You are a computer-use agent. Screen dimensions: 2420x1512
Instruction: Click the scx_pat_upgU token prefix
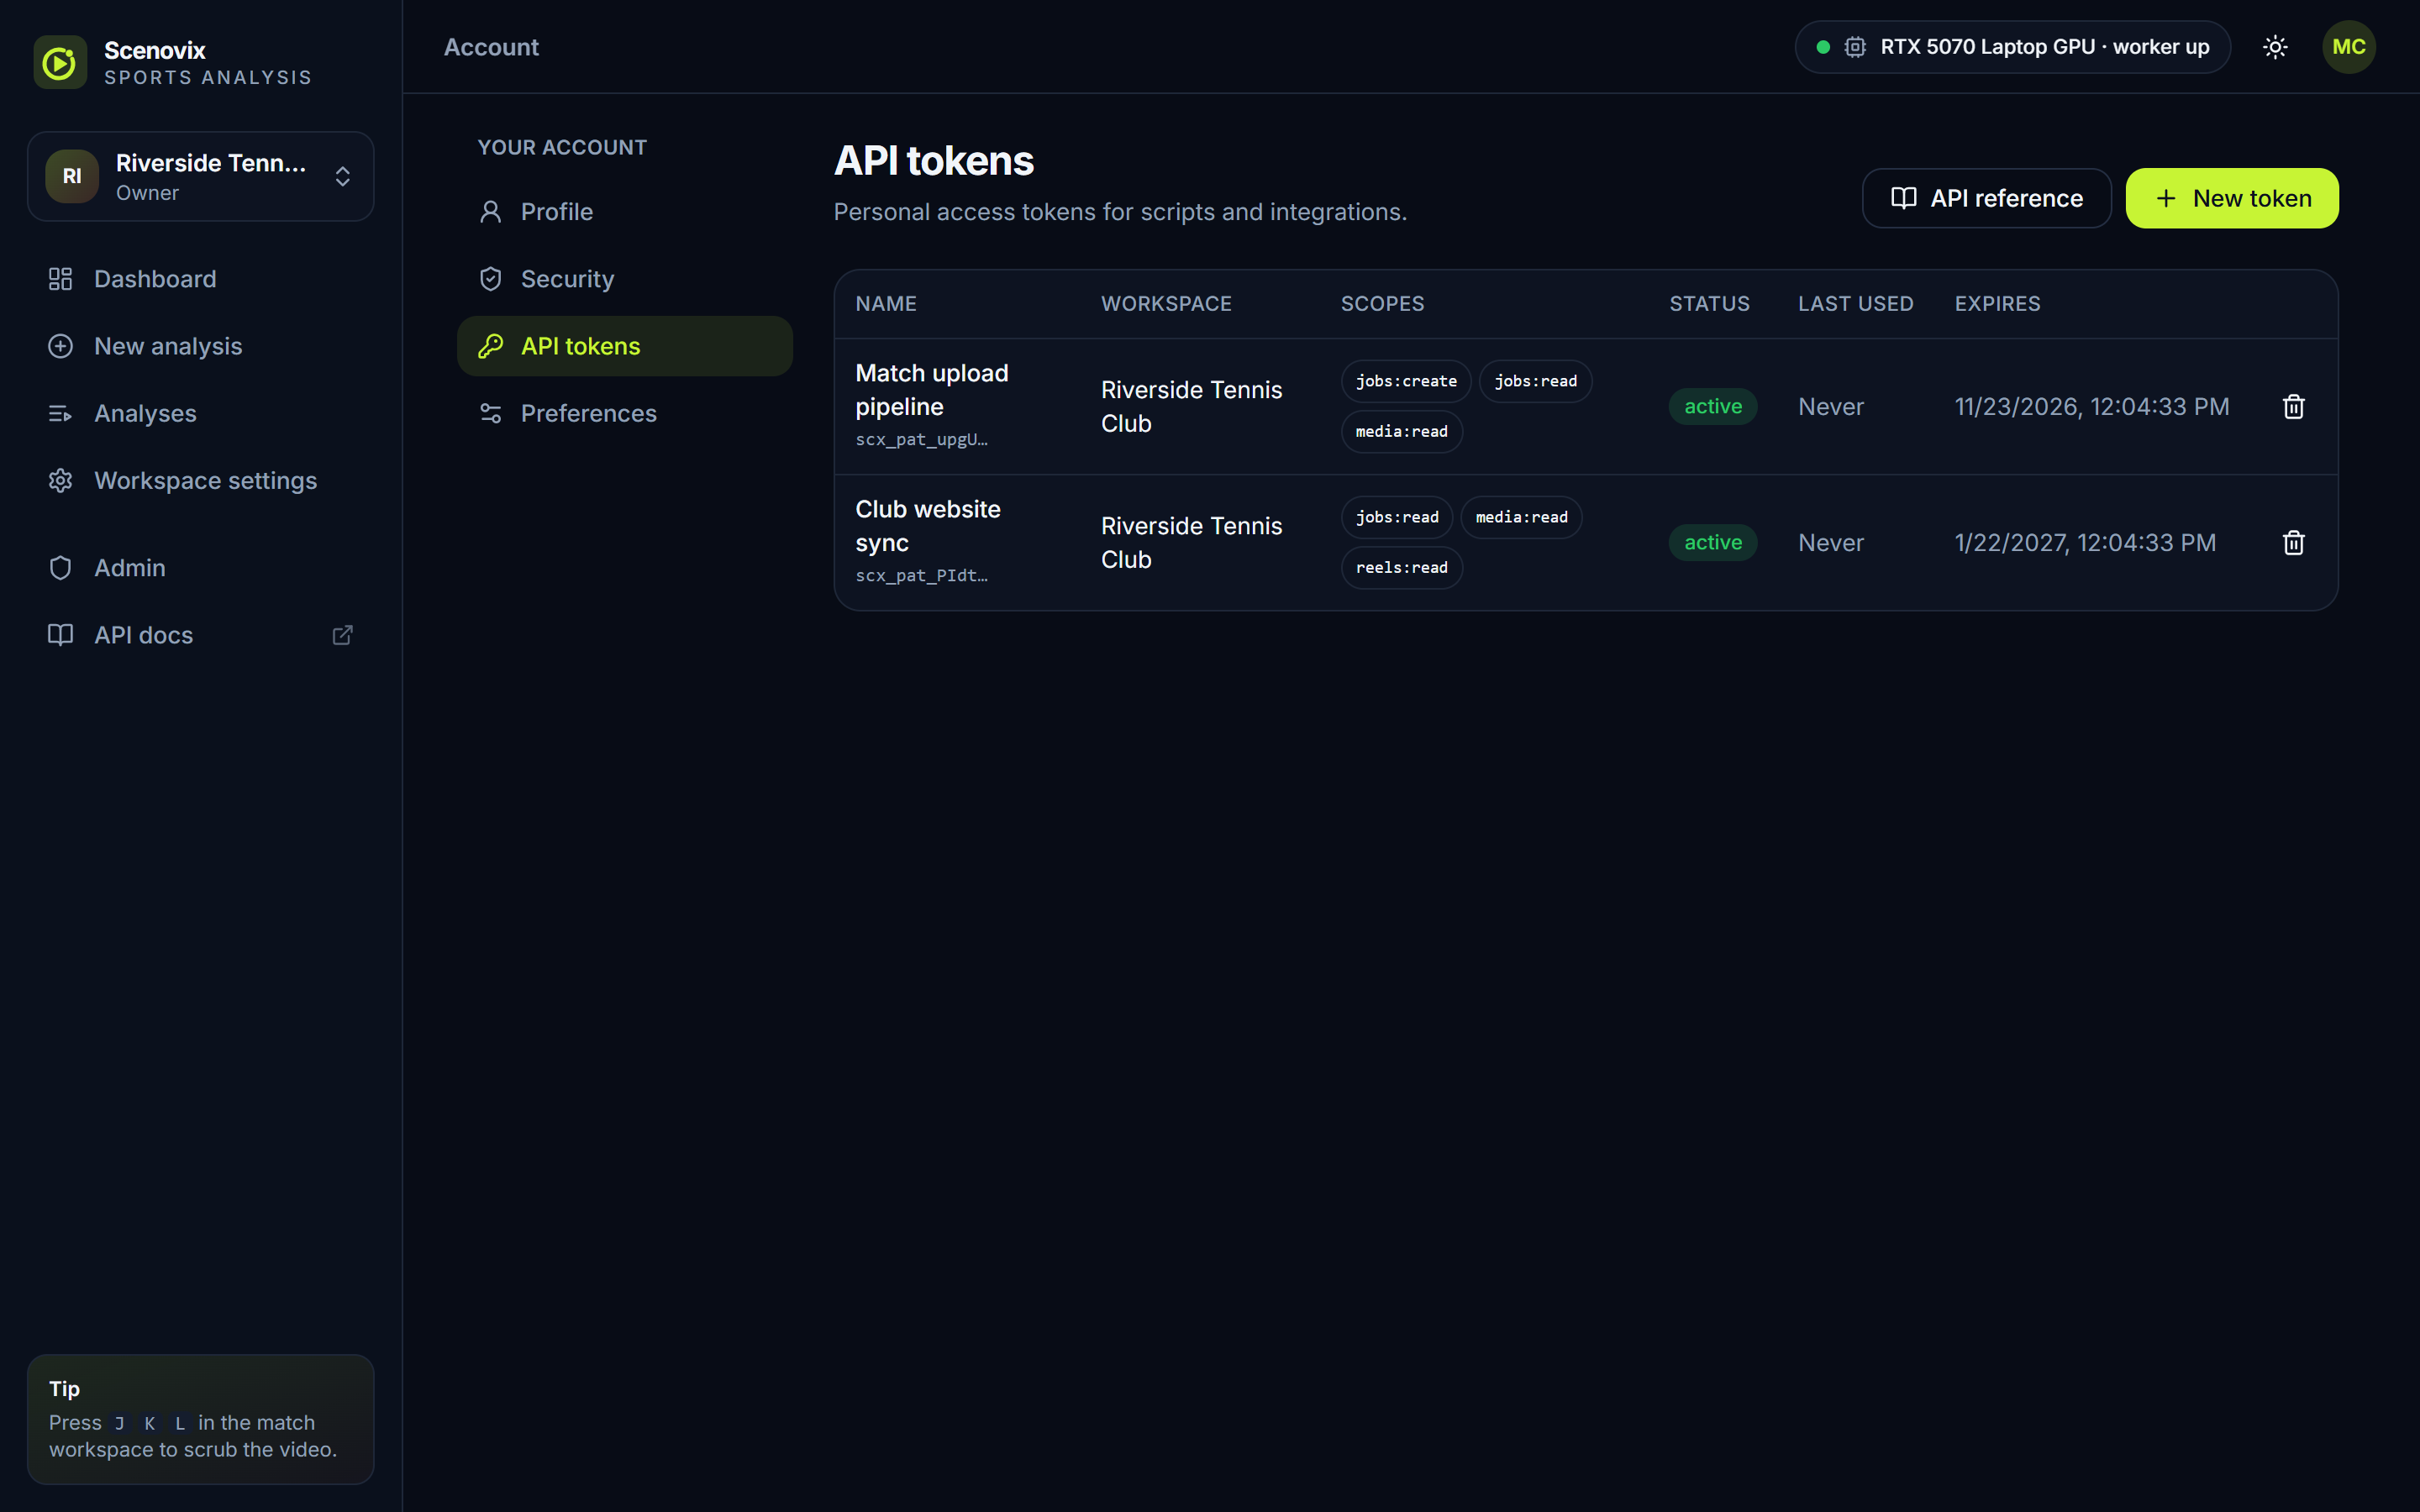click(921, 439)
